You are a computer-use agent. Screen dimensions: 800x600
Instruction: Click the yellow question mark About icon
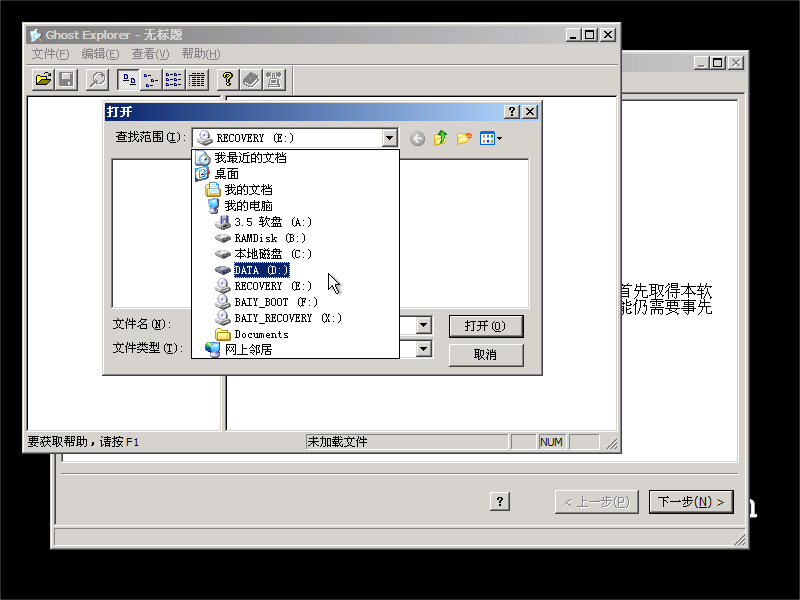pos(228,80)
